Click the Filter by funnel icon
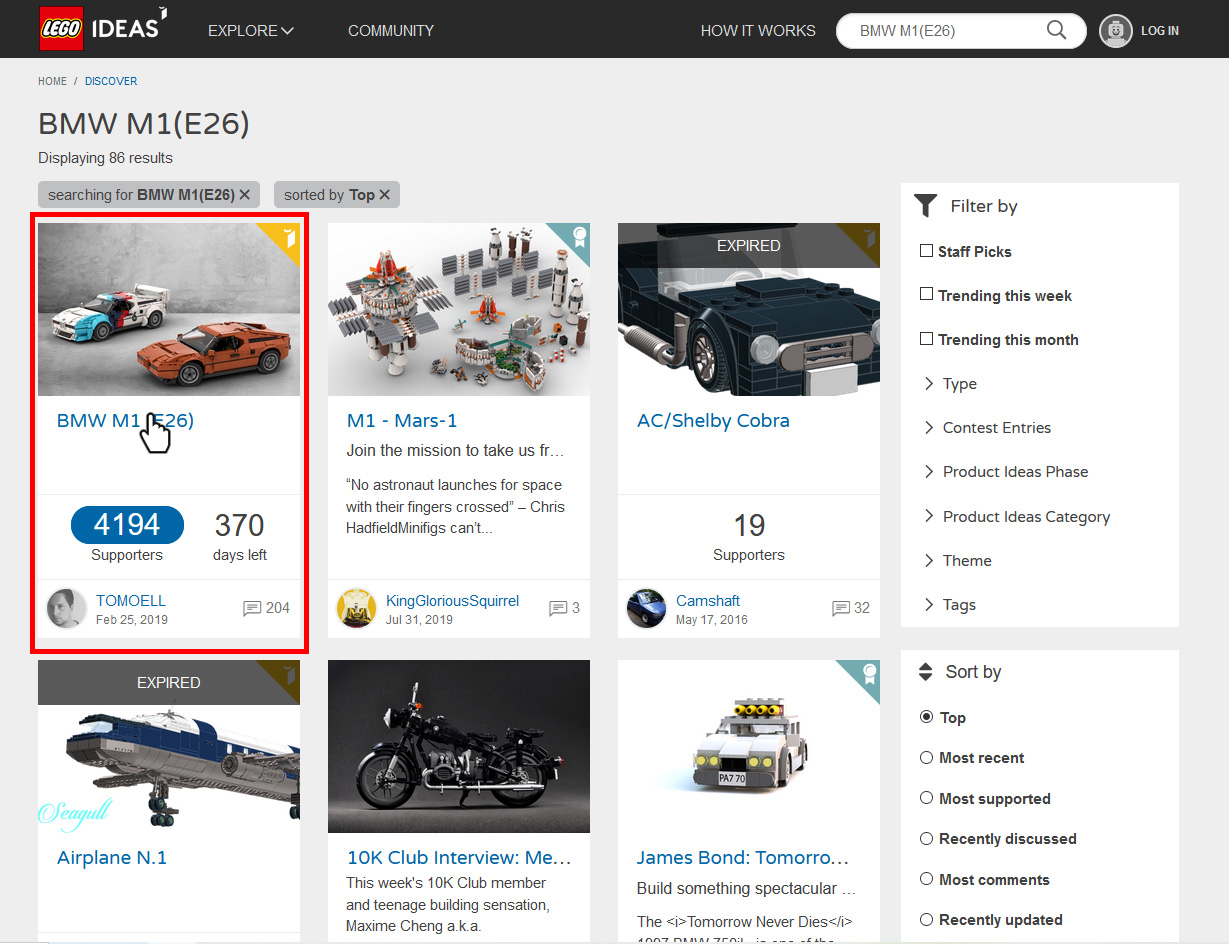Viewport: 1229px width, 944px height. tap(926, 206)
